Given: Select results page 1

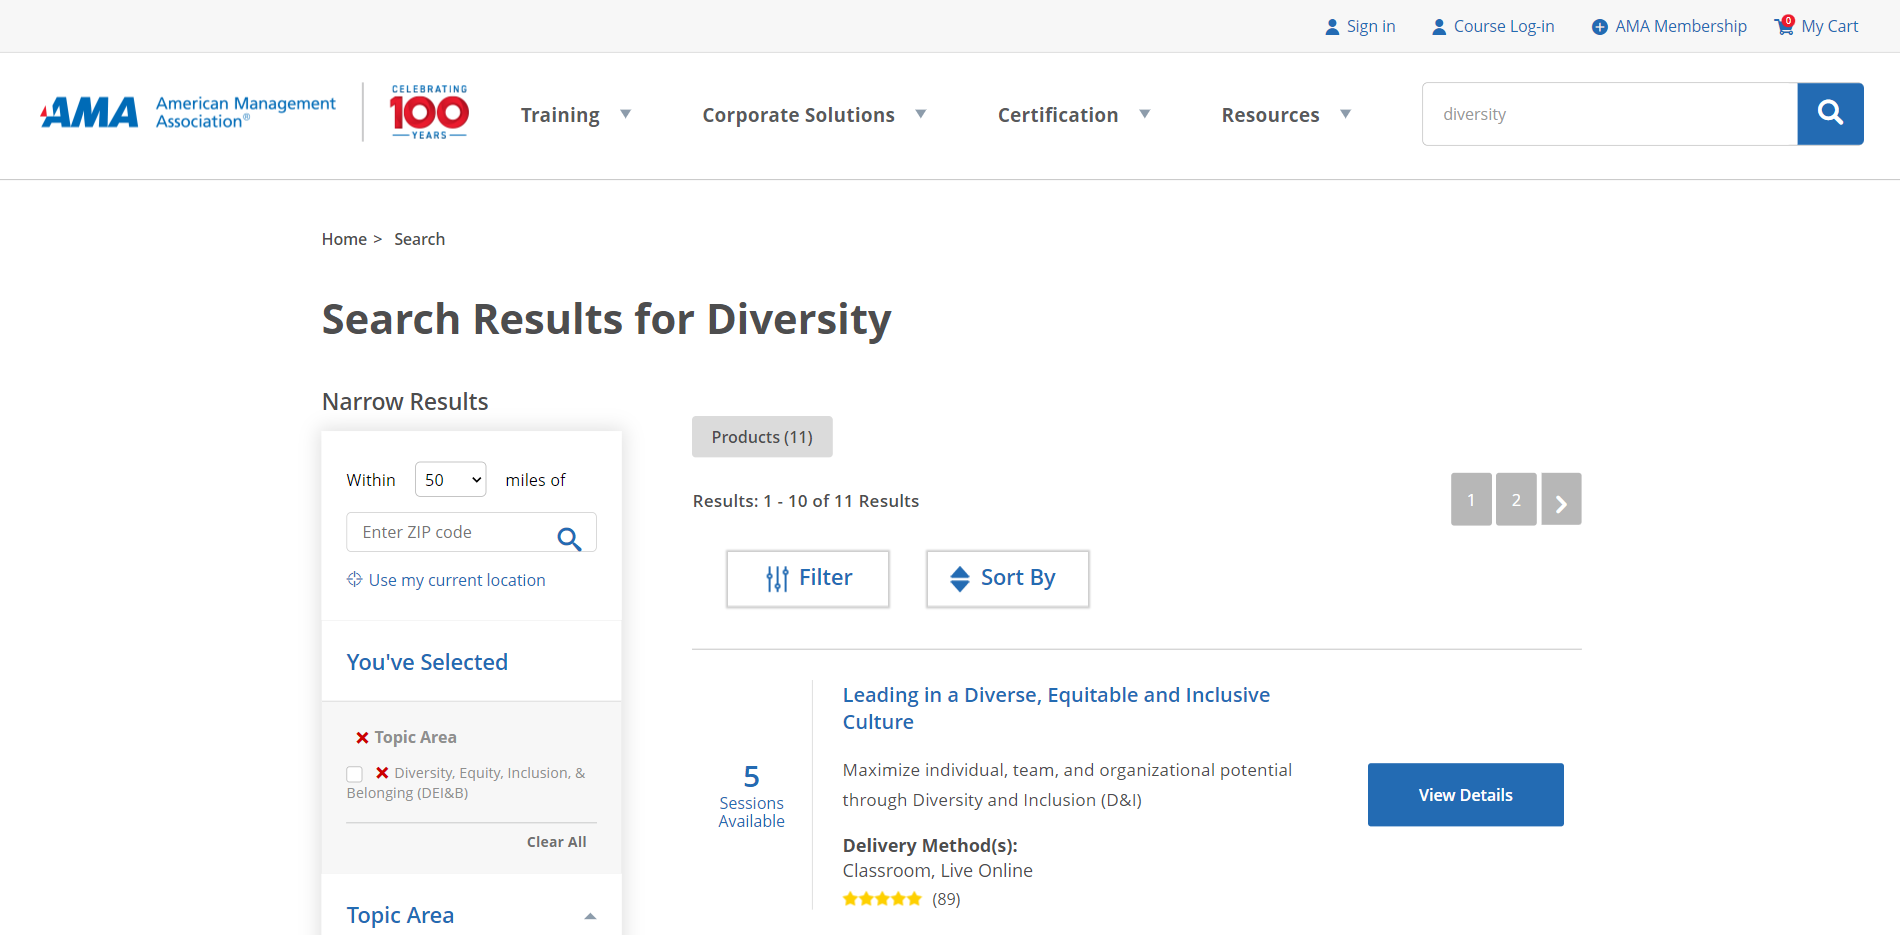Looking at the screenshot, I should point(1471,499).
